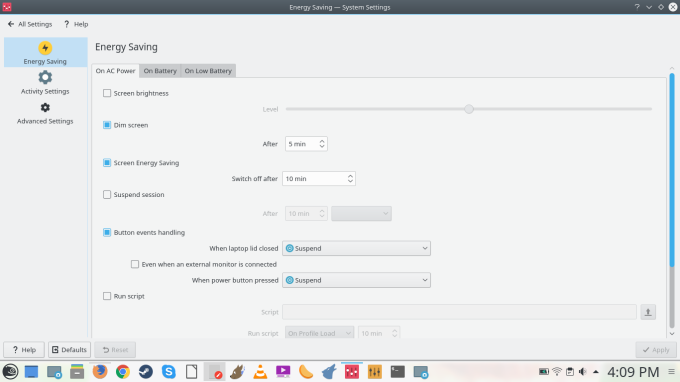Launch Firefox from the taskbar
Viewport: 680px width, 382px height.
pos(100,372)
